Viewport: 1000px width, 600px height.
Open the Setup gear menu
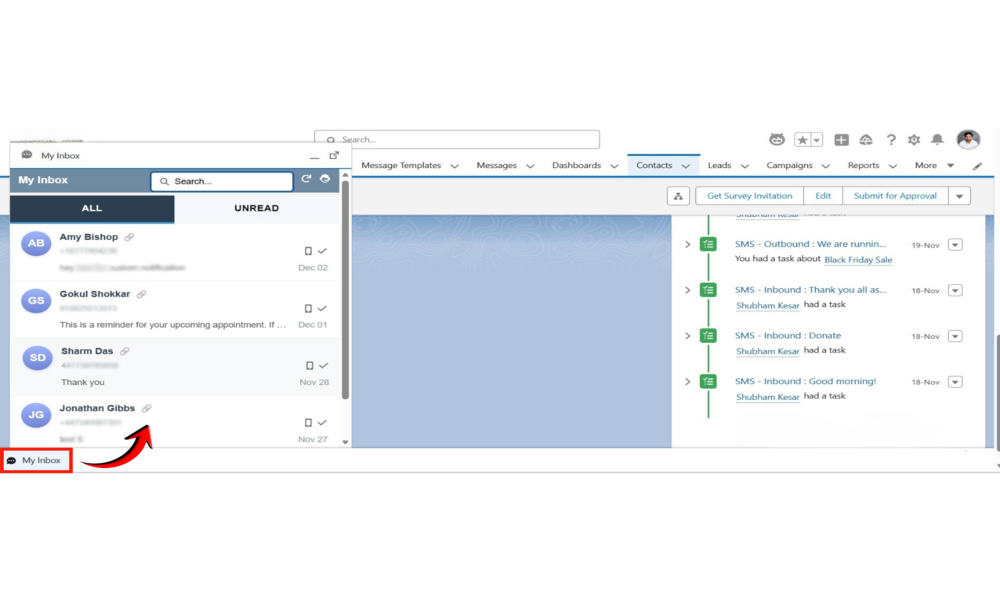tap(914, 140)
